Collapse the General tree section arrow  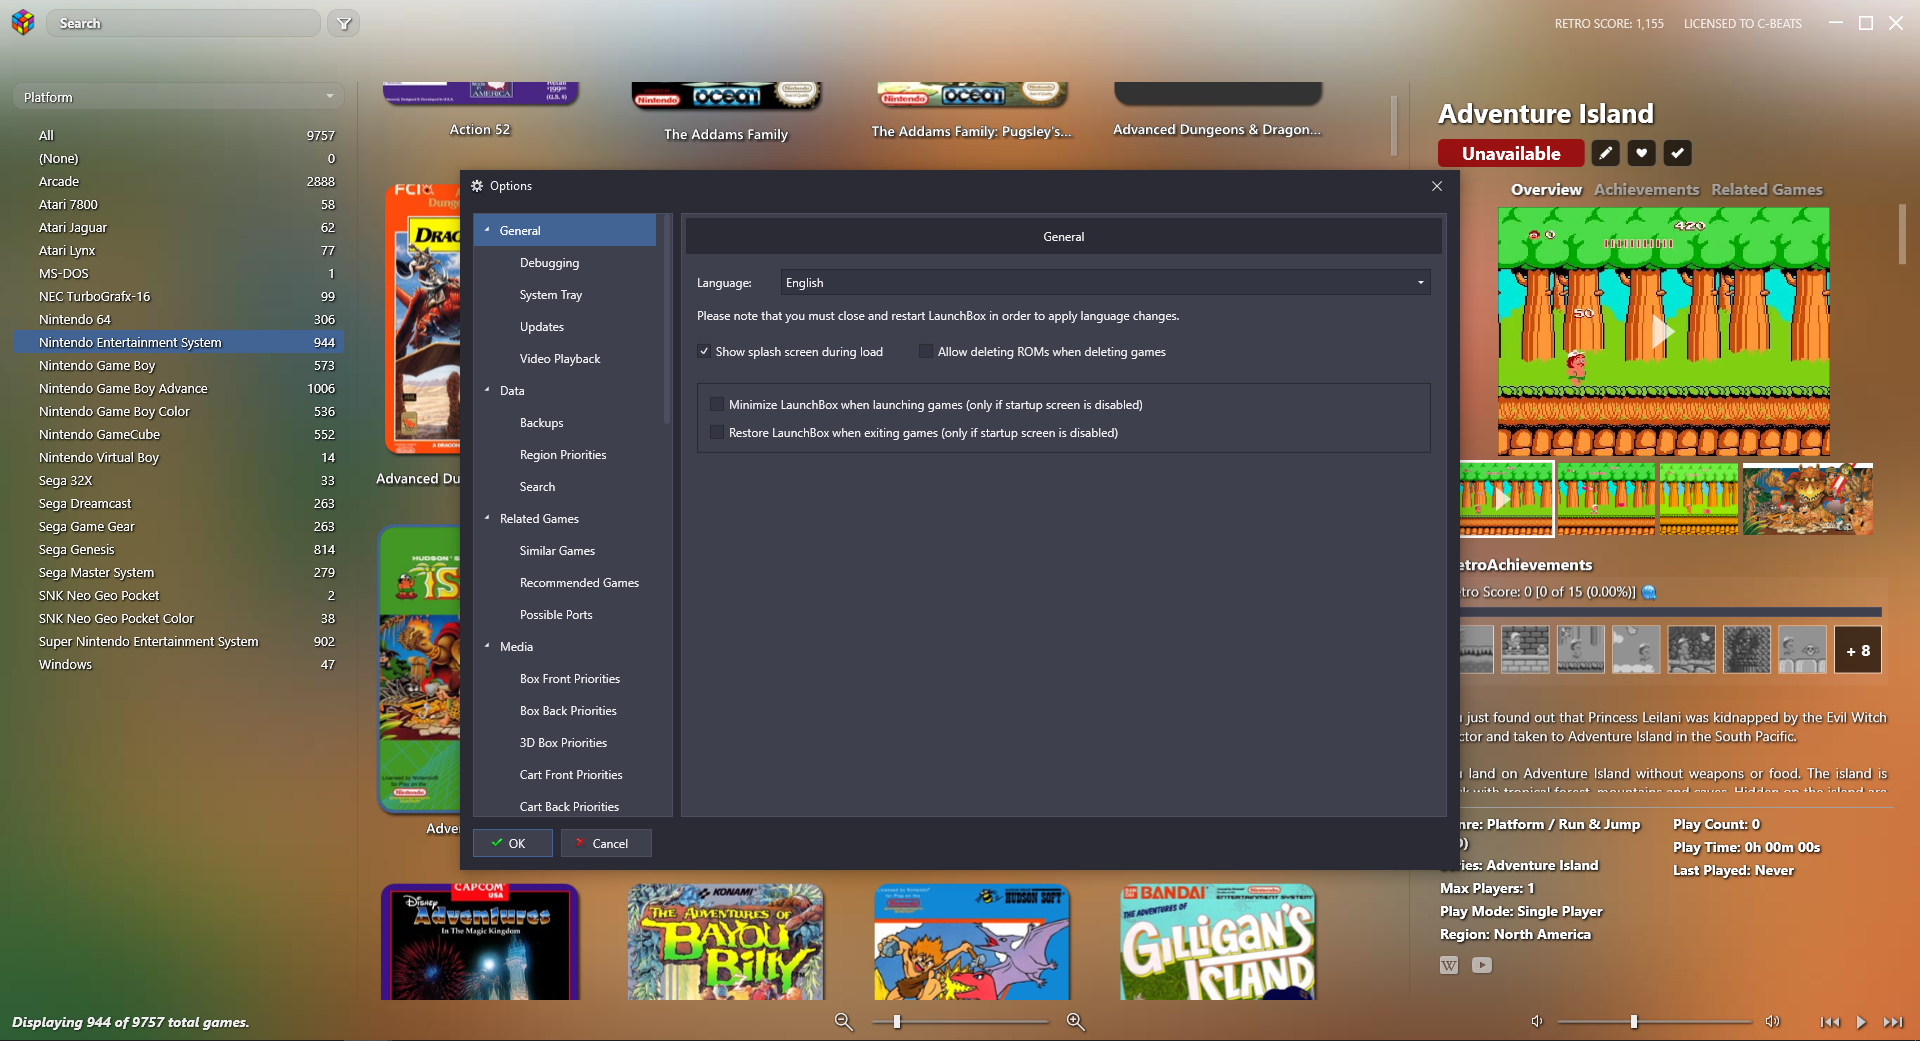487,230
